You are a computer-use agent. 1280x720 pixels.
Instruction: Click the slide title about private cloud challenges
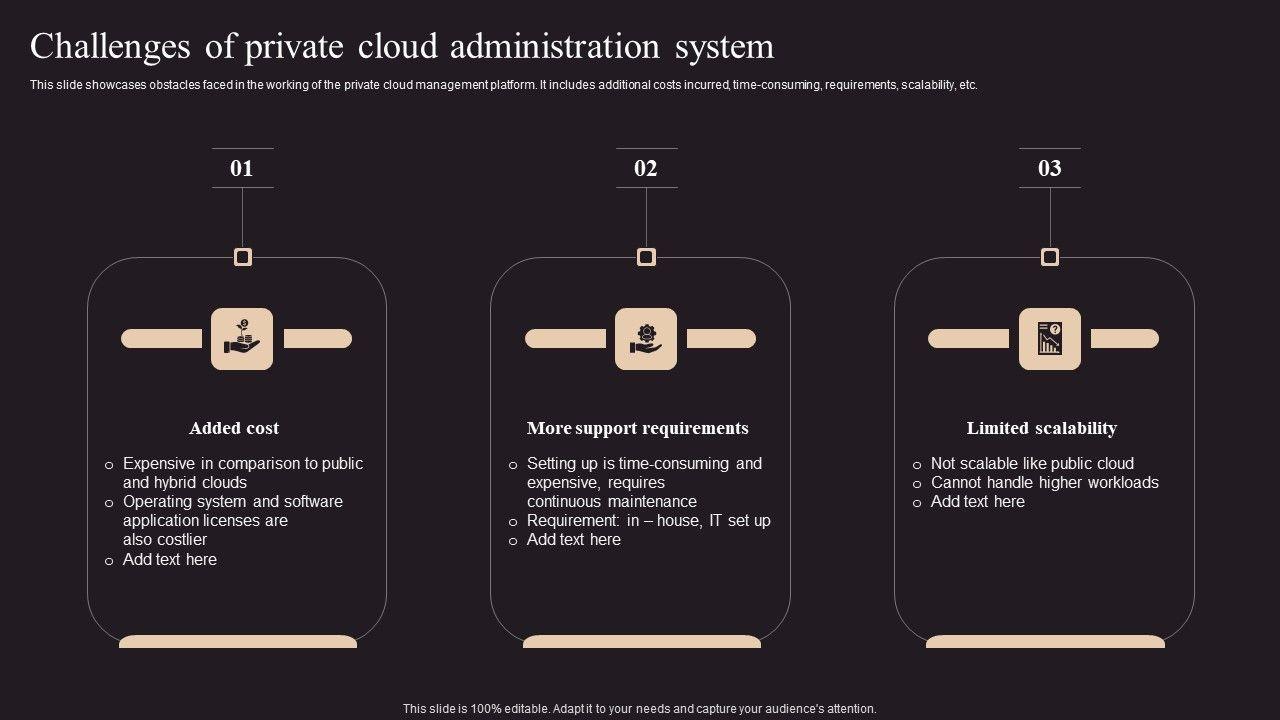pyautogui.click(x=402, y=47)
